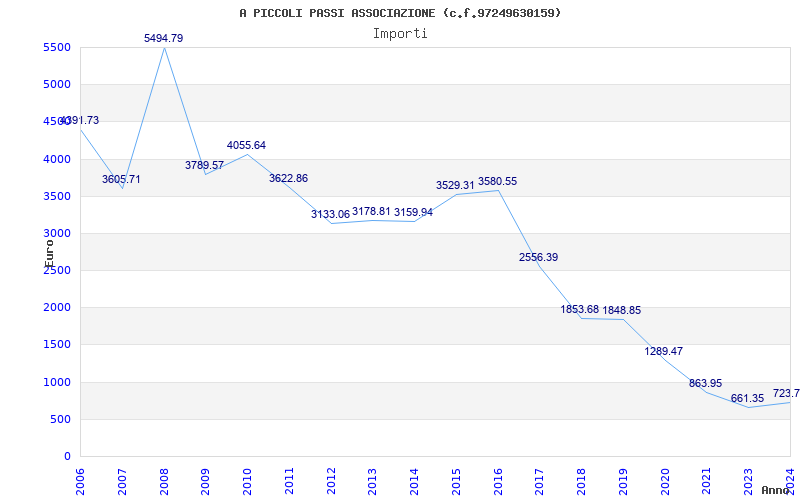
Task: Click the 661.35 lowest data label
Action: tap(747, 398)
